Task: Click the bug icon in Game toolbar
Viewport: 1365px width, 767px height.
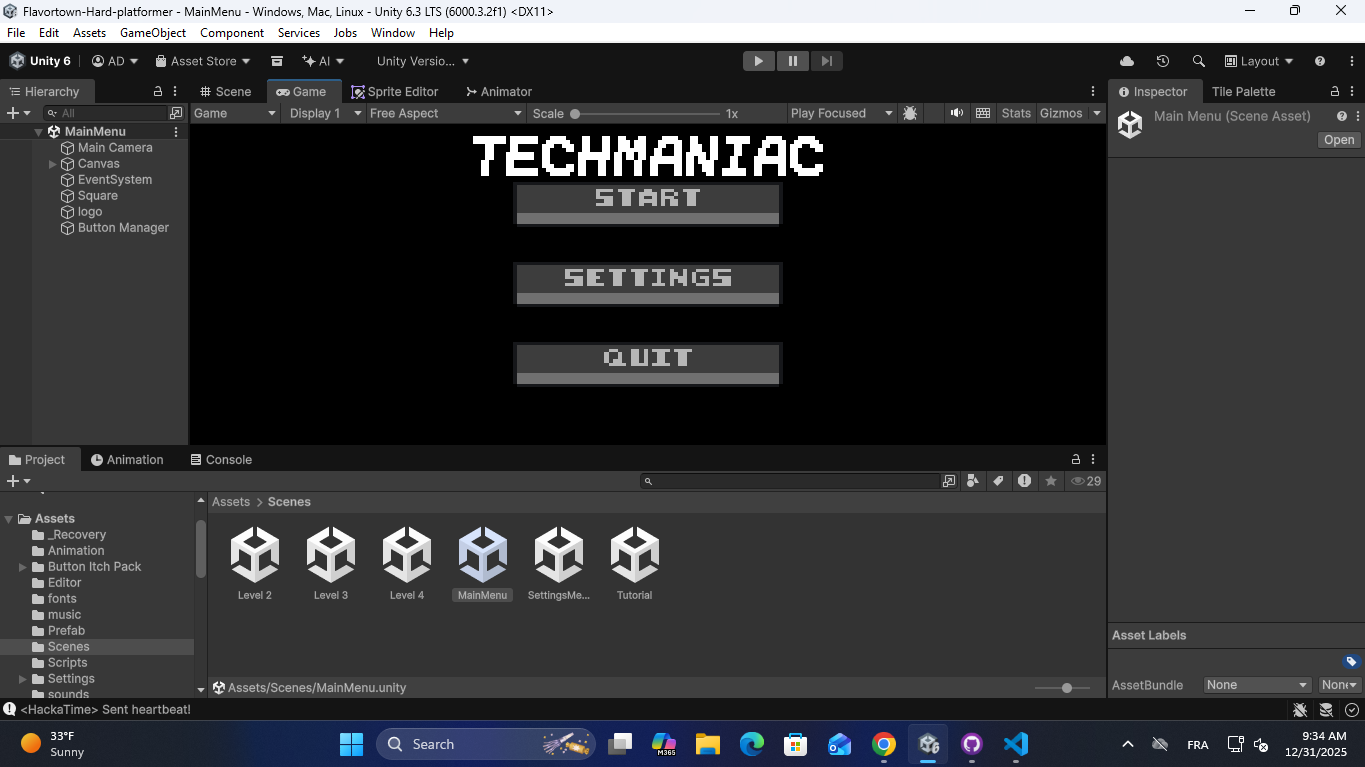Action: tap(910, 113)
